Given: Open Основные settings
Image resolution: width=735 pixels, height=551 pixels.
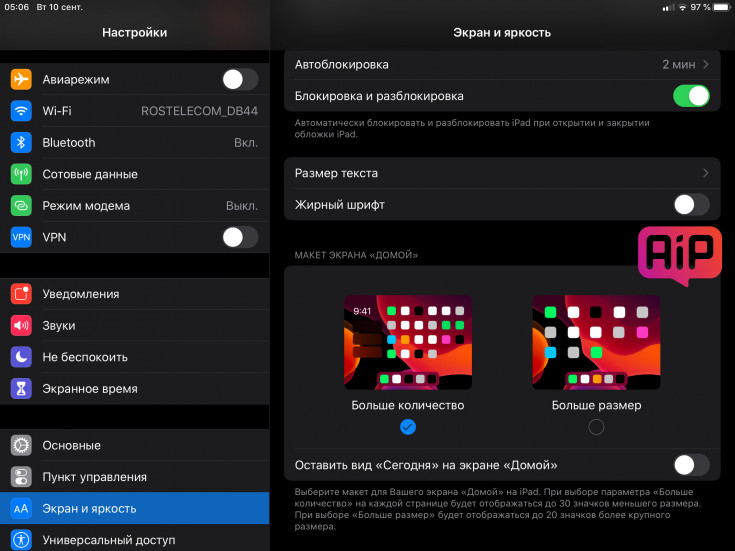Looking at the screenshot, I should pos(135,445).
